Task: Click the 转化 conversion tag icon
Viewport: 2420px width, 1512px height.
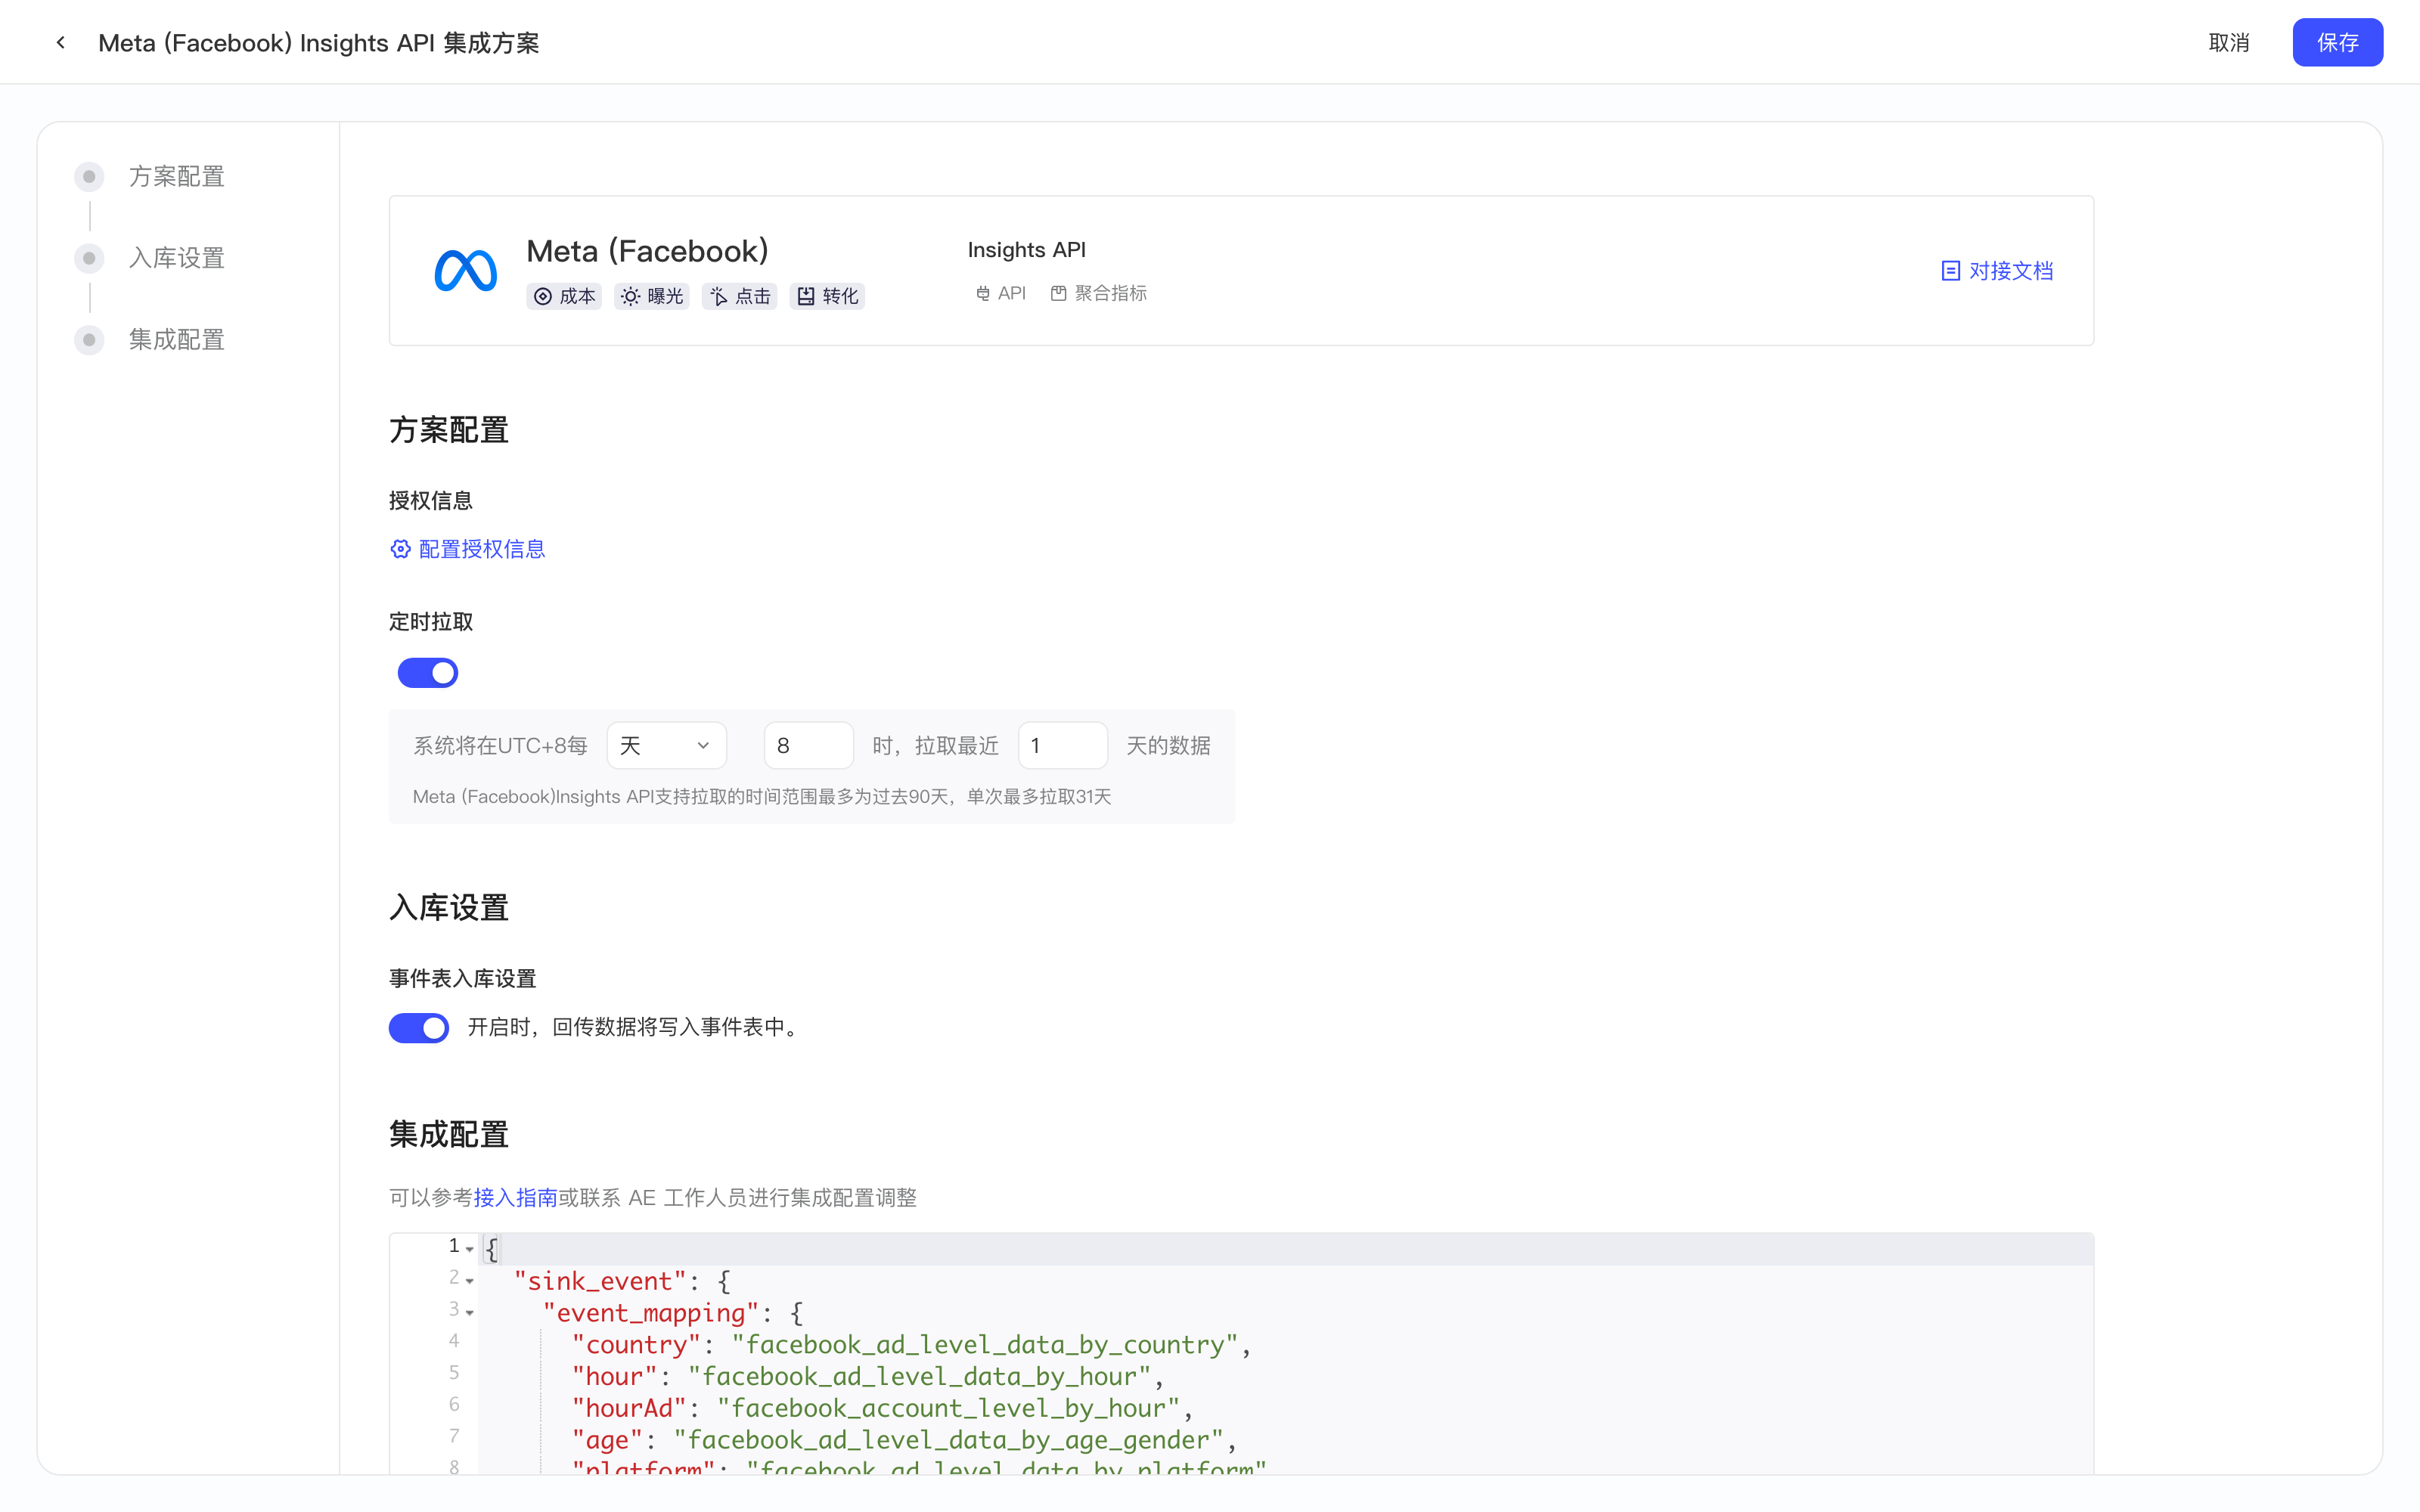Action: coord(806,297)
